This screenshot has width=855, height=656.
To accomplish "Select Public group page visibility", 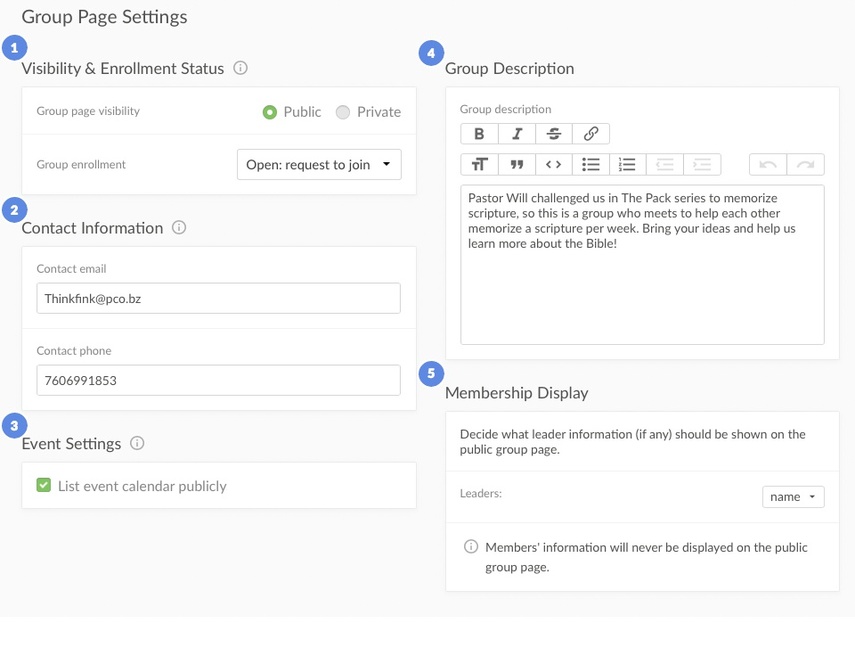I will point(269,112).
